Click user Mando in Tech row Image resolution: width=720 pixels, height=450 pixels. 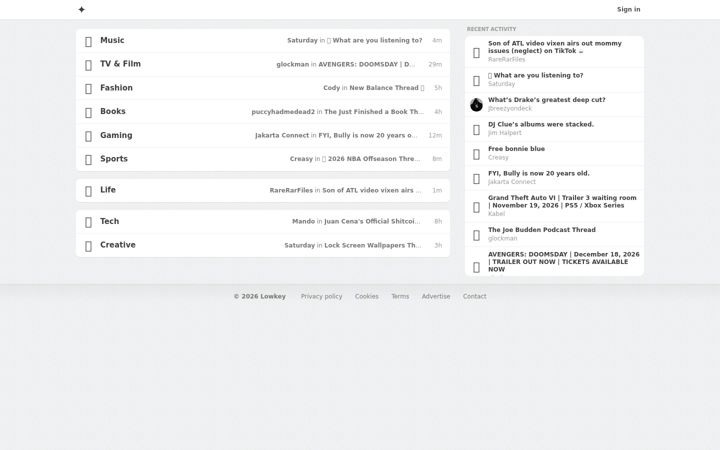(304, 221)
